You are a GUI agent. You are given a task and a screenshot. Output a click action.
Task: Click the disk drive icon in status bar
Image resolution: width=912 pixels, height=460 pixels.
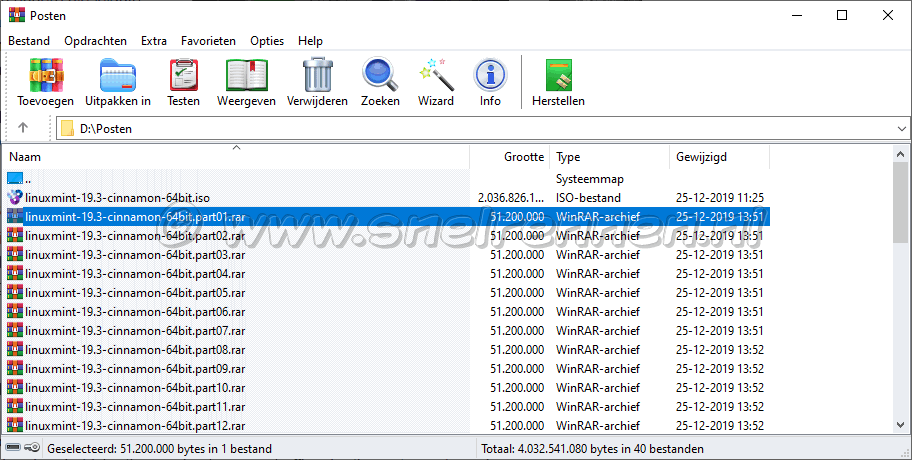point(13,448)
